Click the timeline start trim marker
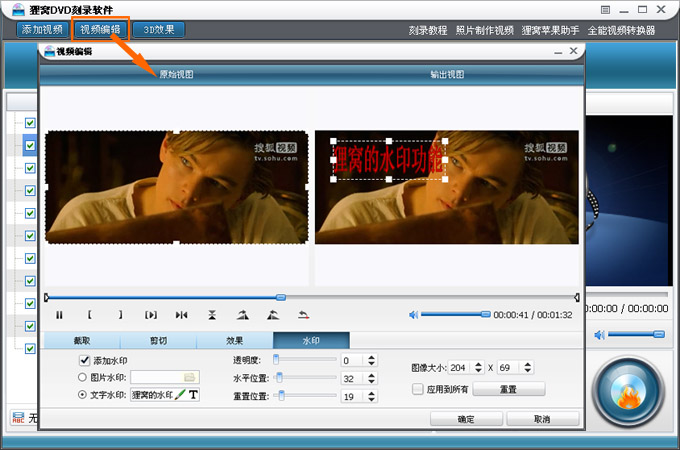Viewport: 680px width, 450px height. [x=46, y=297]
